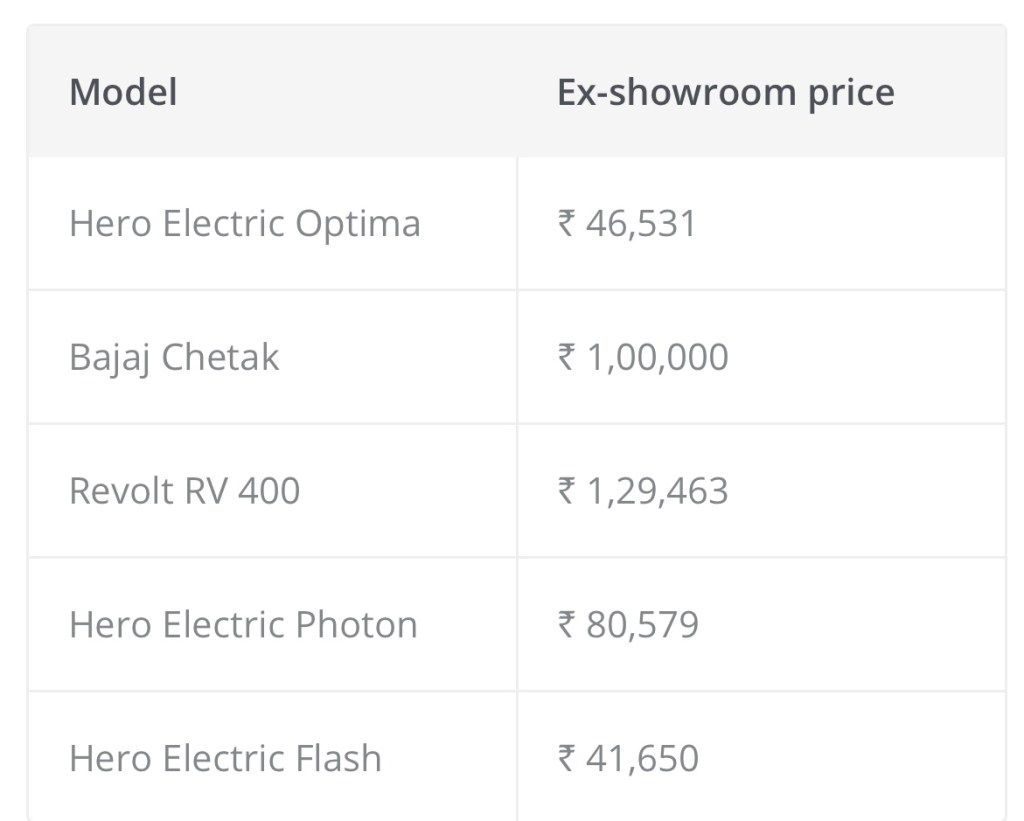Click the rupee symbol before 41,650
This screenshot has height=821, width=1024.
click(566, 758)
